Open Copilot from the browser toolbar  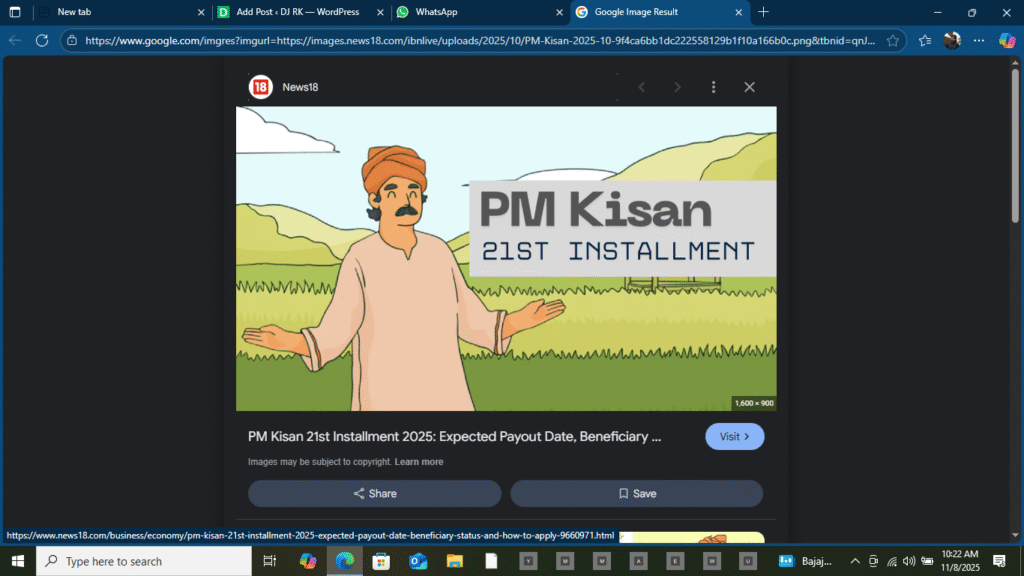tap(1008, 41)
